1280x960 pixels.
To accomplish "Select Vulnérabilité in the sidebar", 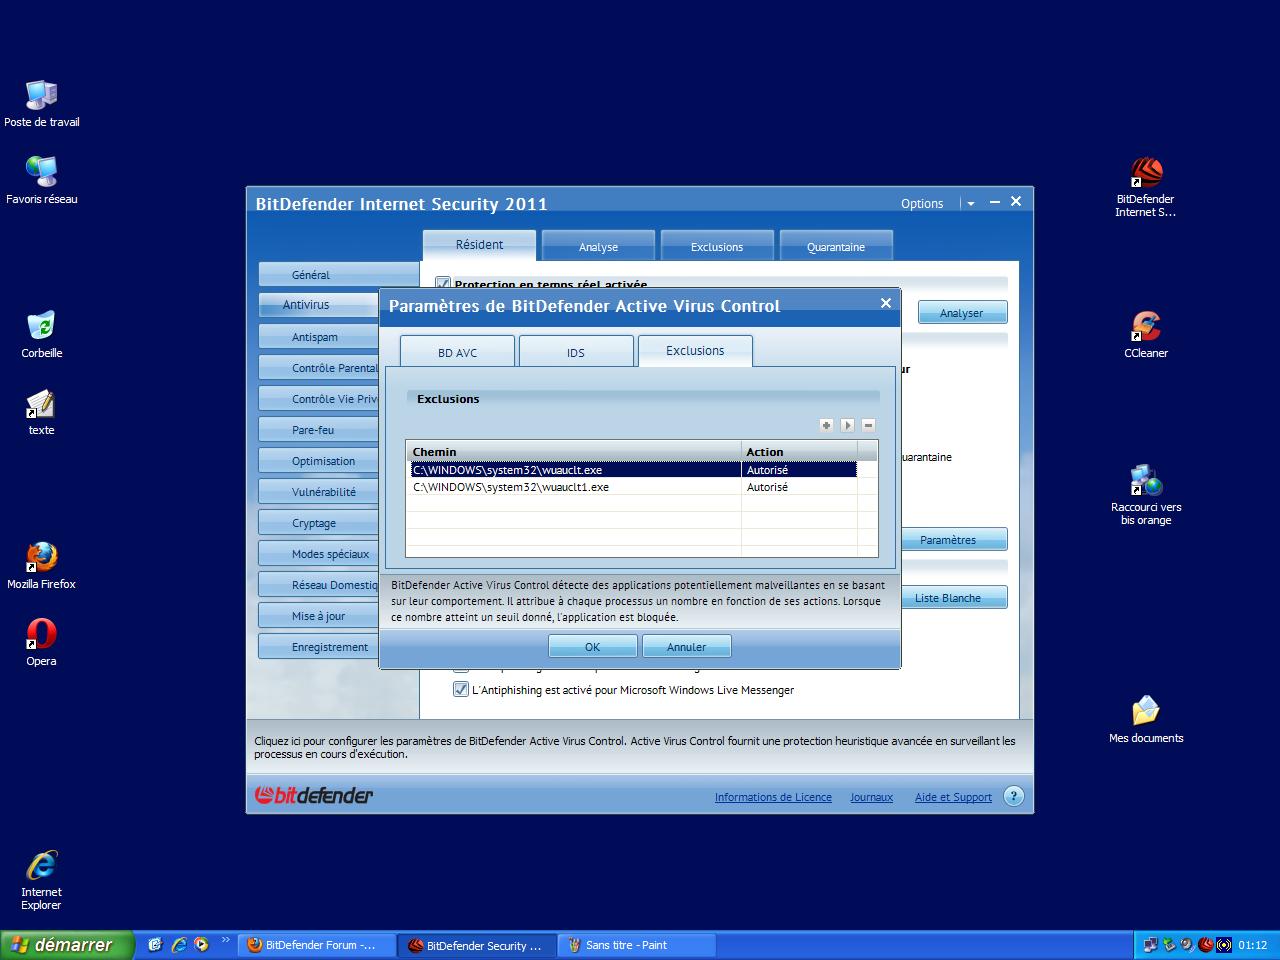I will point(318,492).
